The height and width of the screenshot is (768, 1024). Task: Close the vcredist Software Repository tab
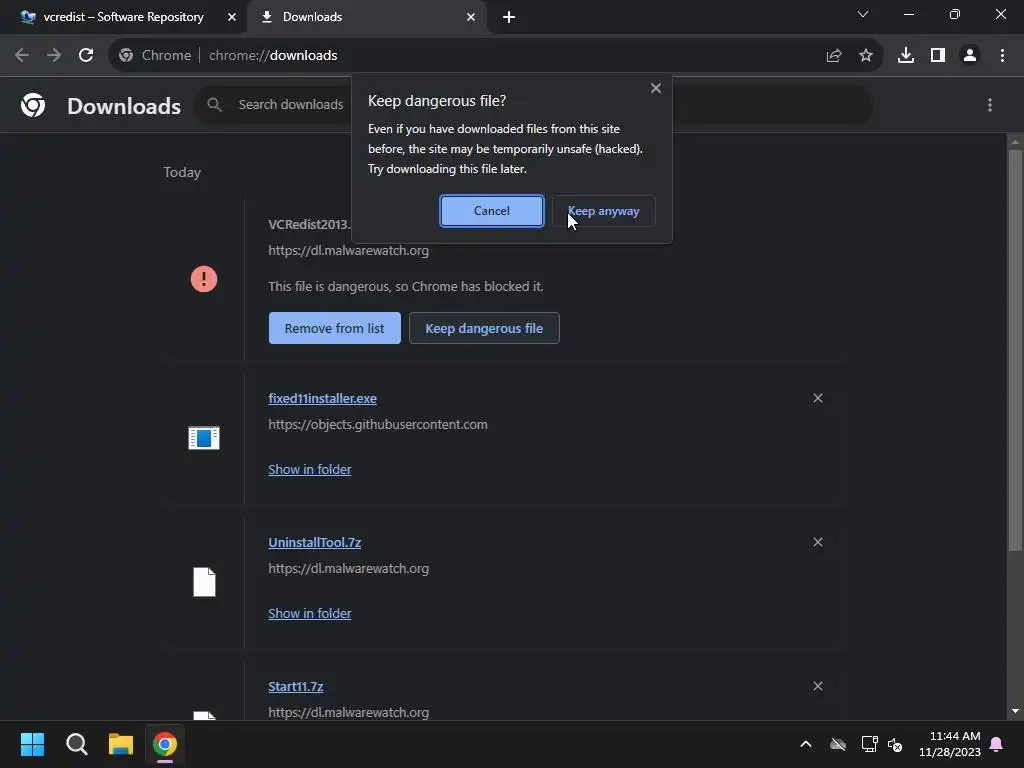(232, 17)
